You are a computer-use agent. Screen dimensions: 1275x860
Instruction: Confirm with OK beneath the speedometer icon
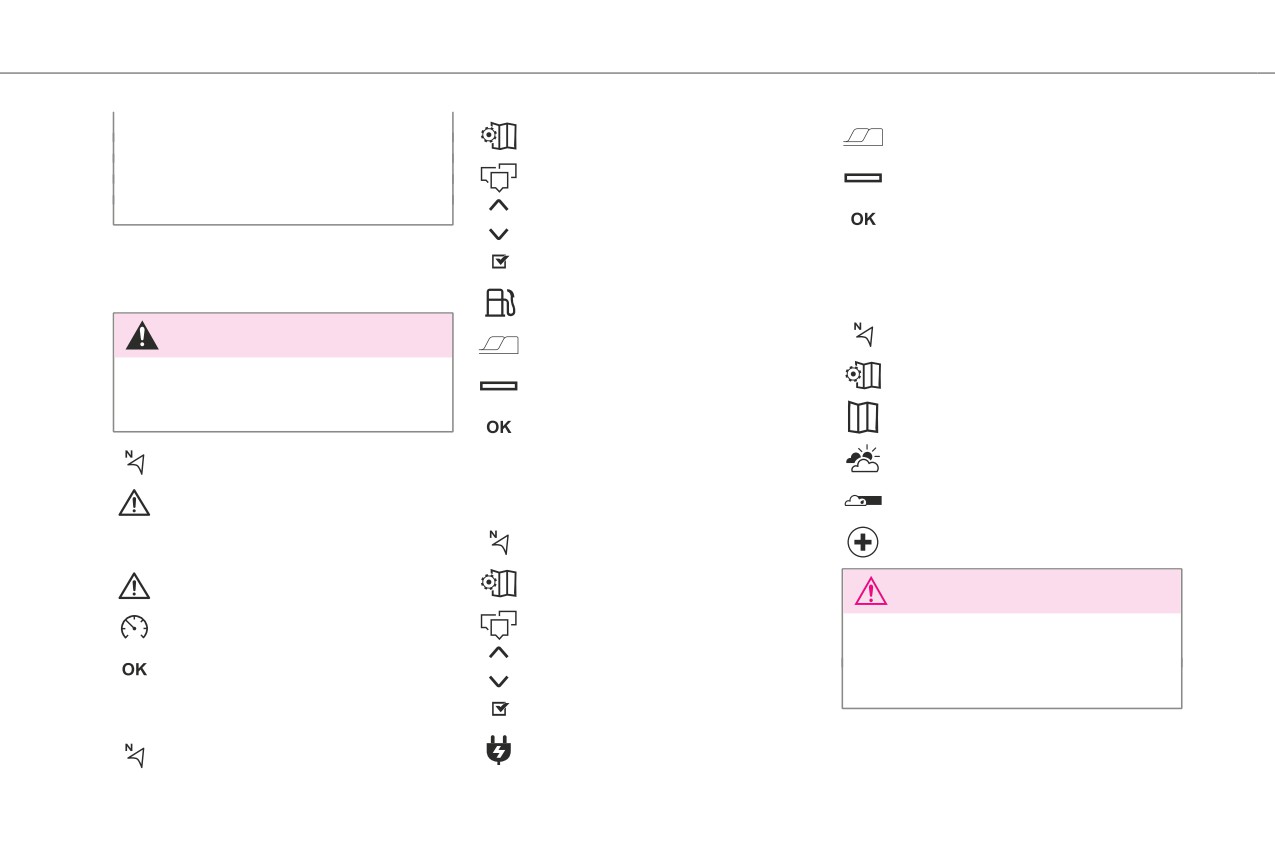(x=134, y=669)
